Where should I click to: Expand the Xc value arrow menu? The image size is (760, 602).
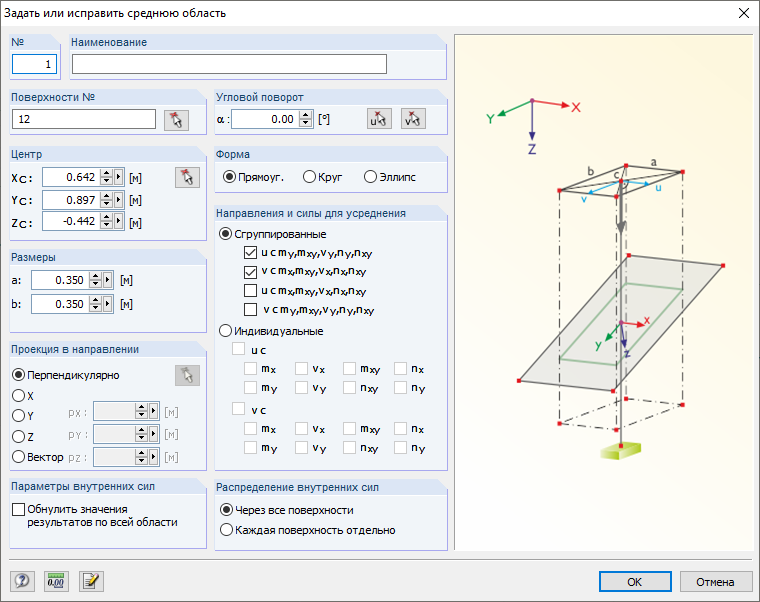tap(119, 177)
